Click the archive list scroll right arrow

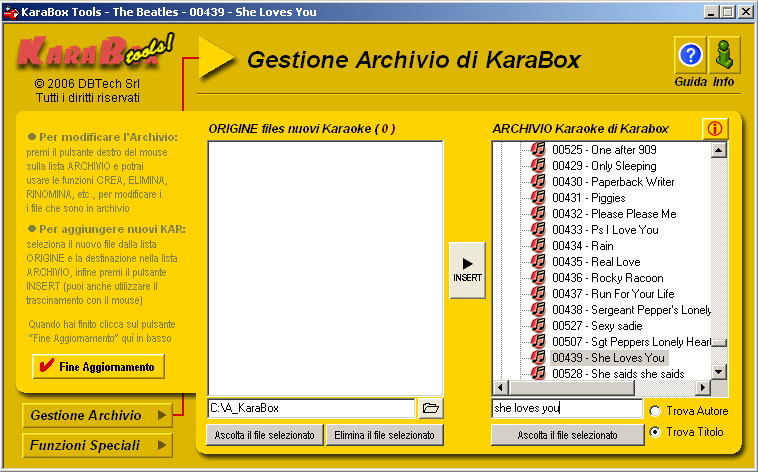point(703,387)
